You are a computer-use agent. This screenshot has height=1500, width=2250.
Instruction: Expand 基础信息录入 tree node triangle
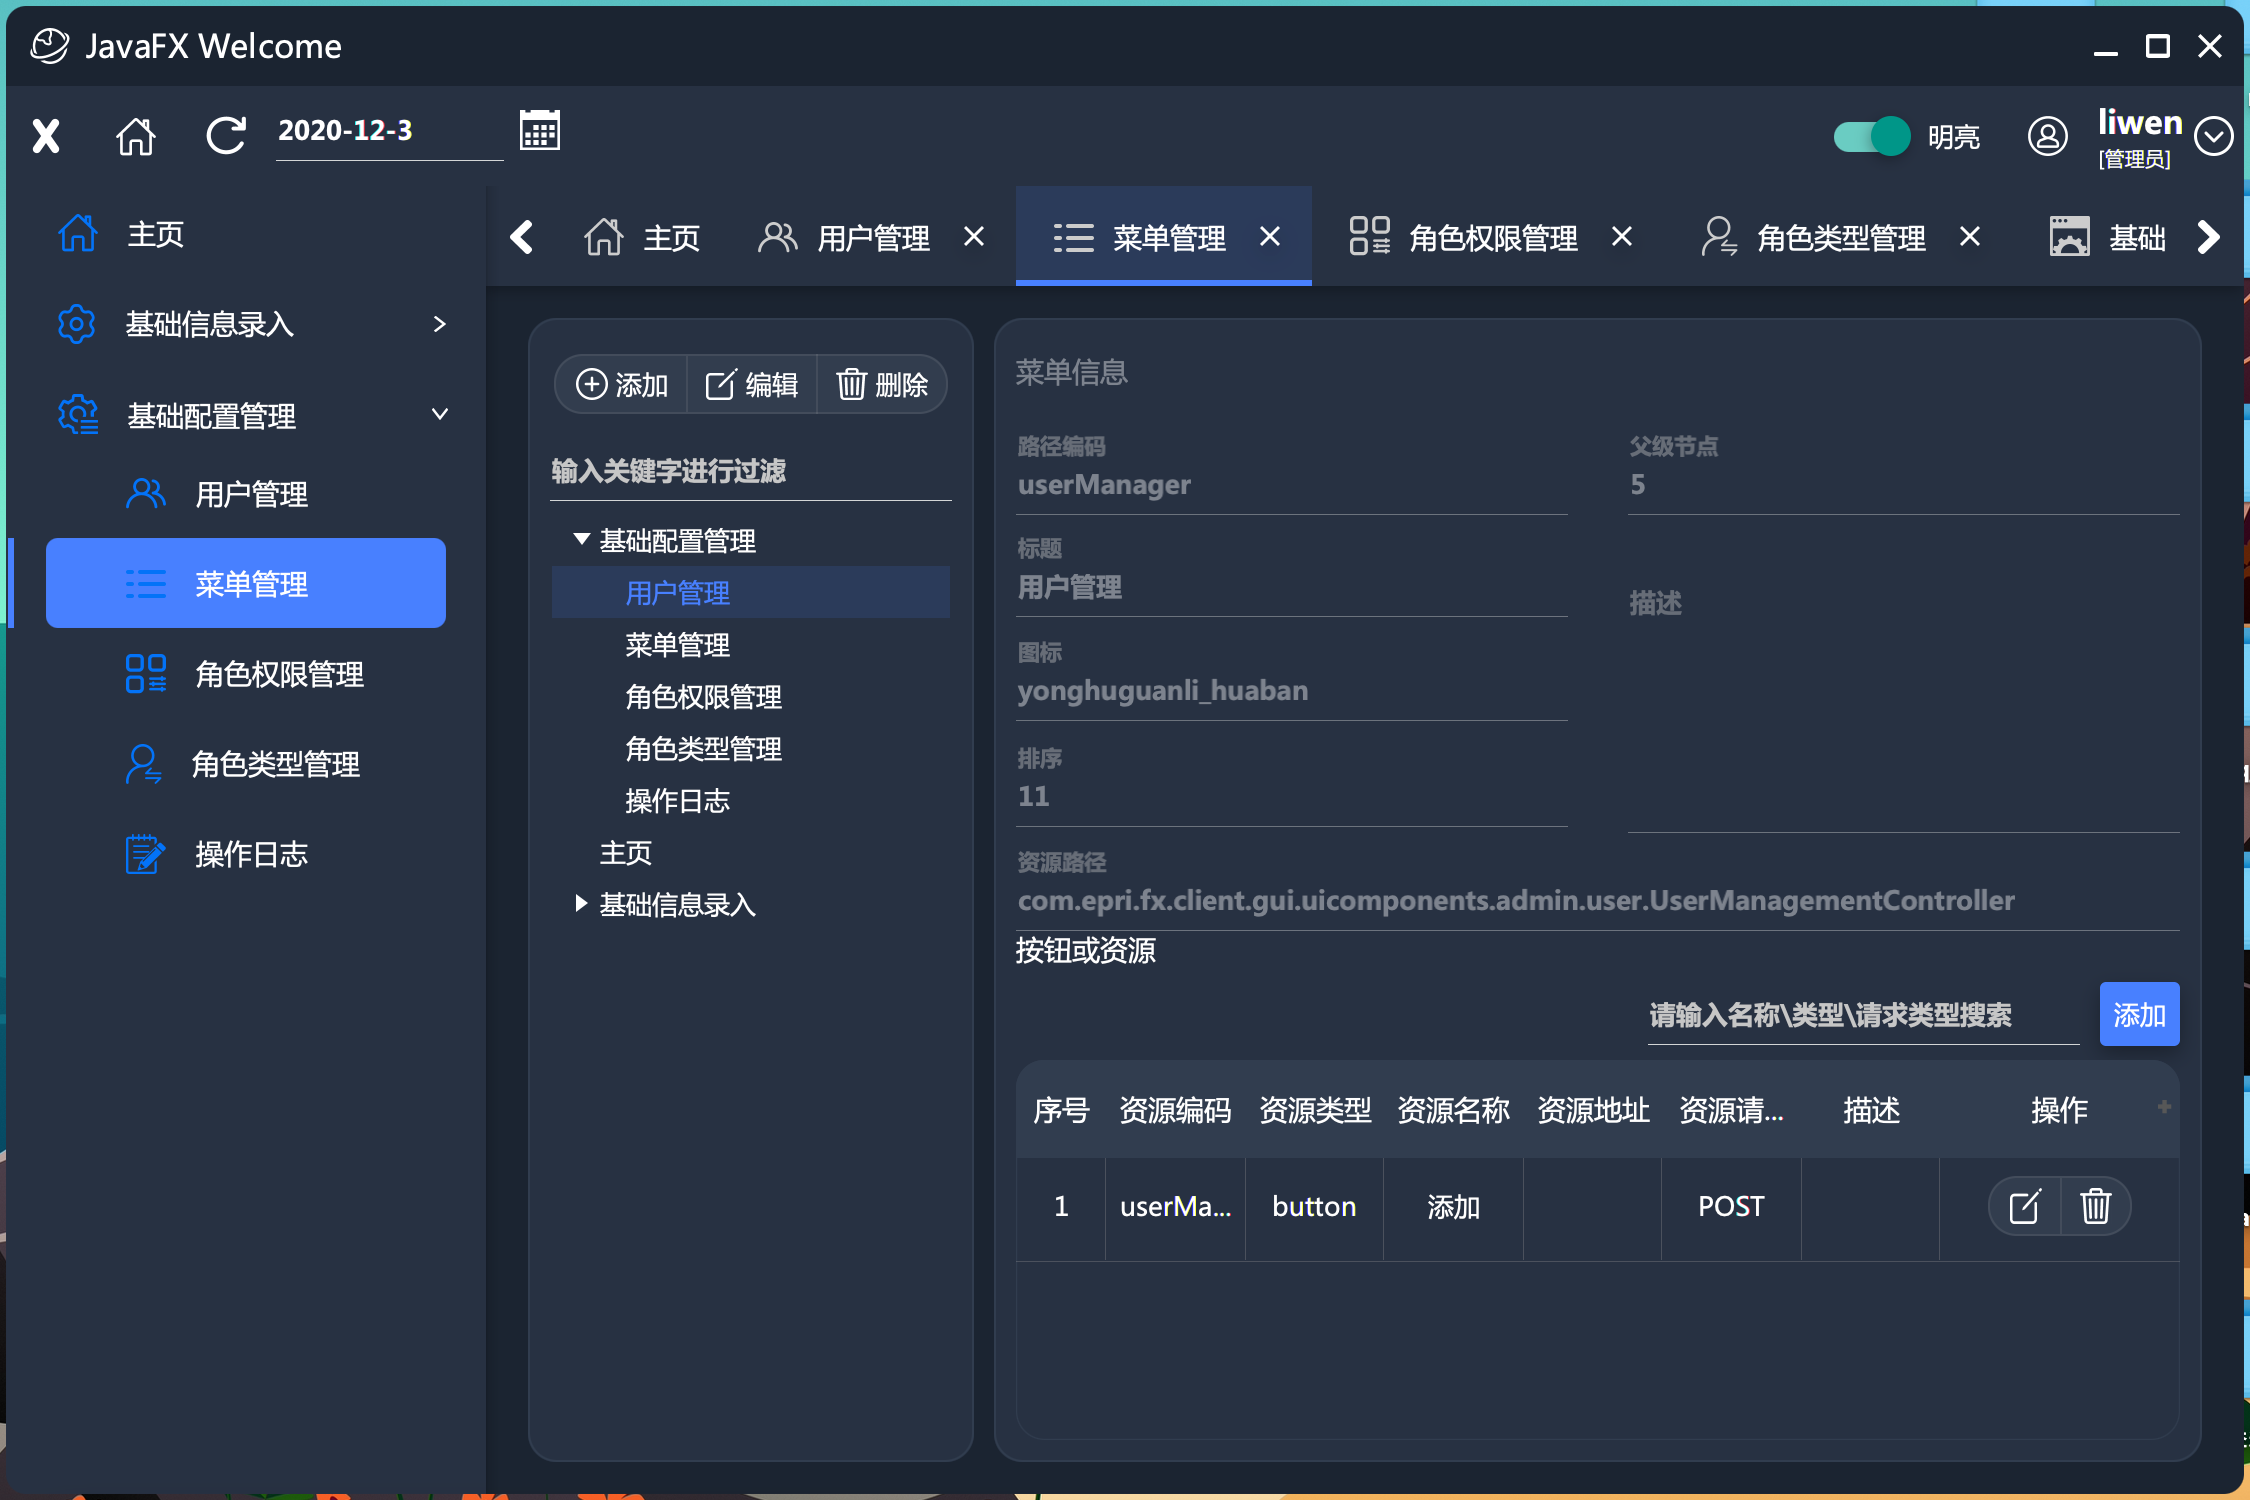[581, 904]
